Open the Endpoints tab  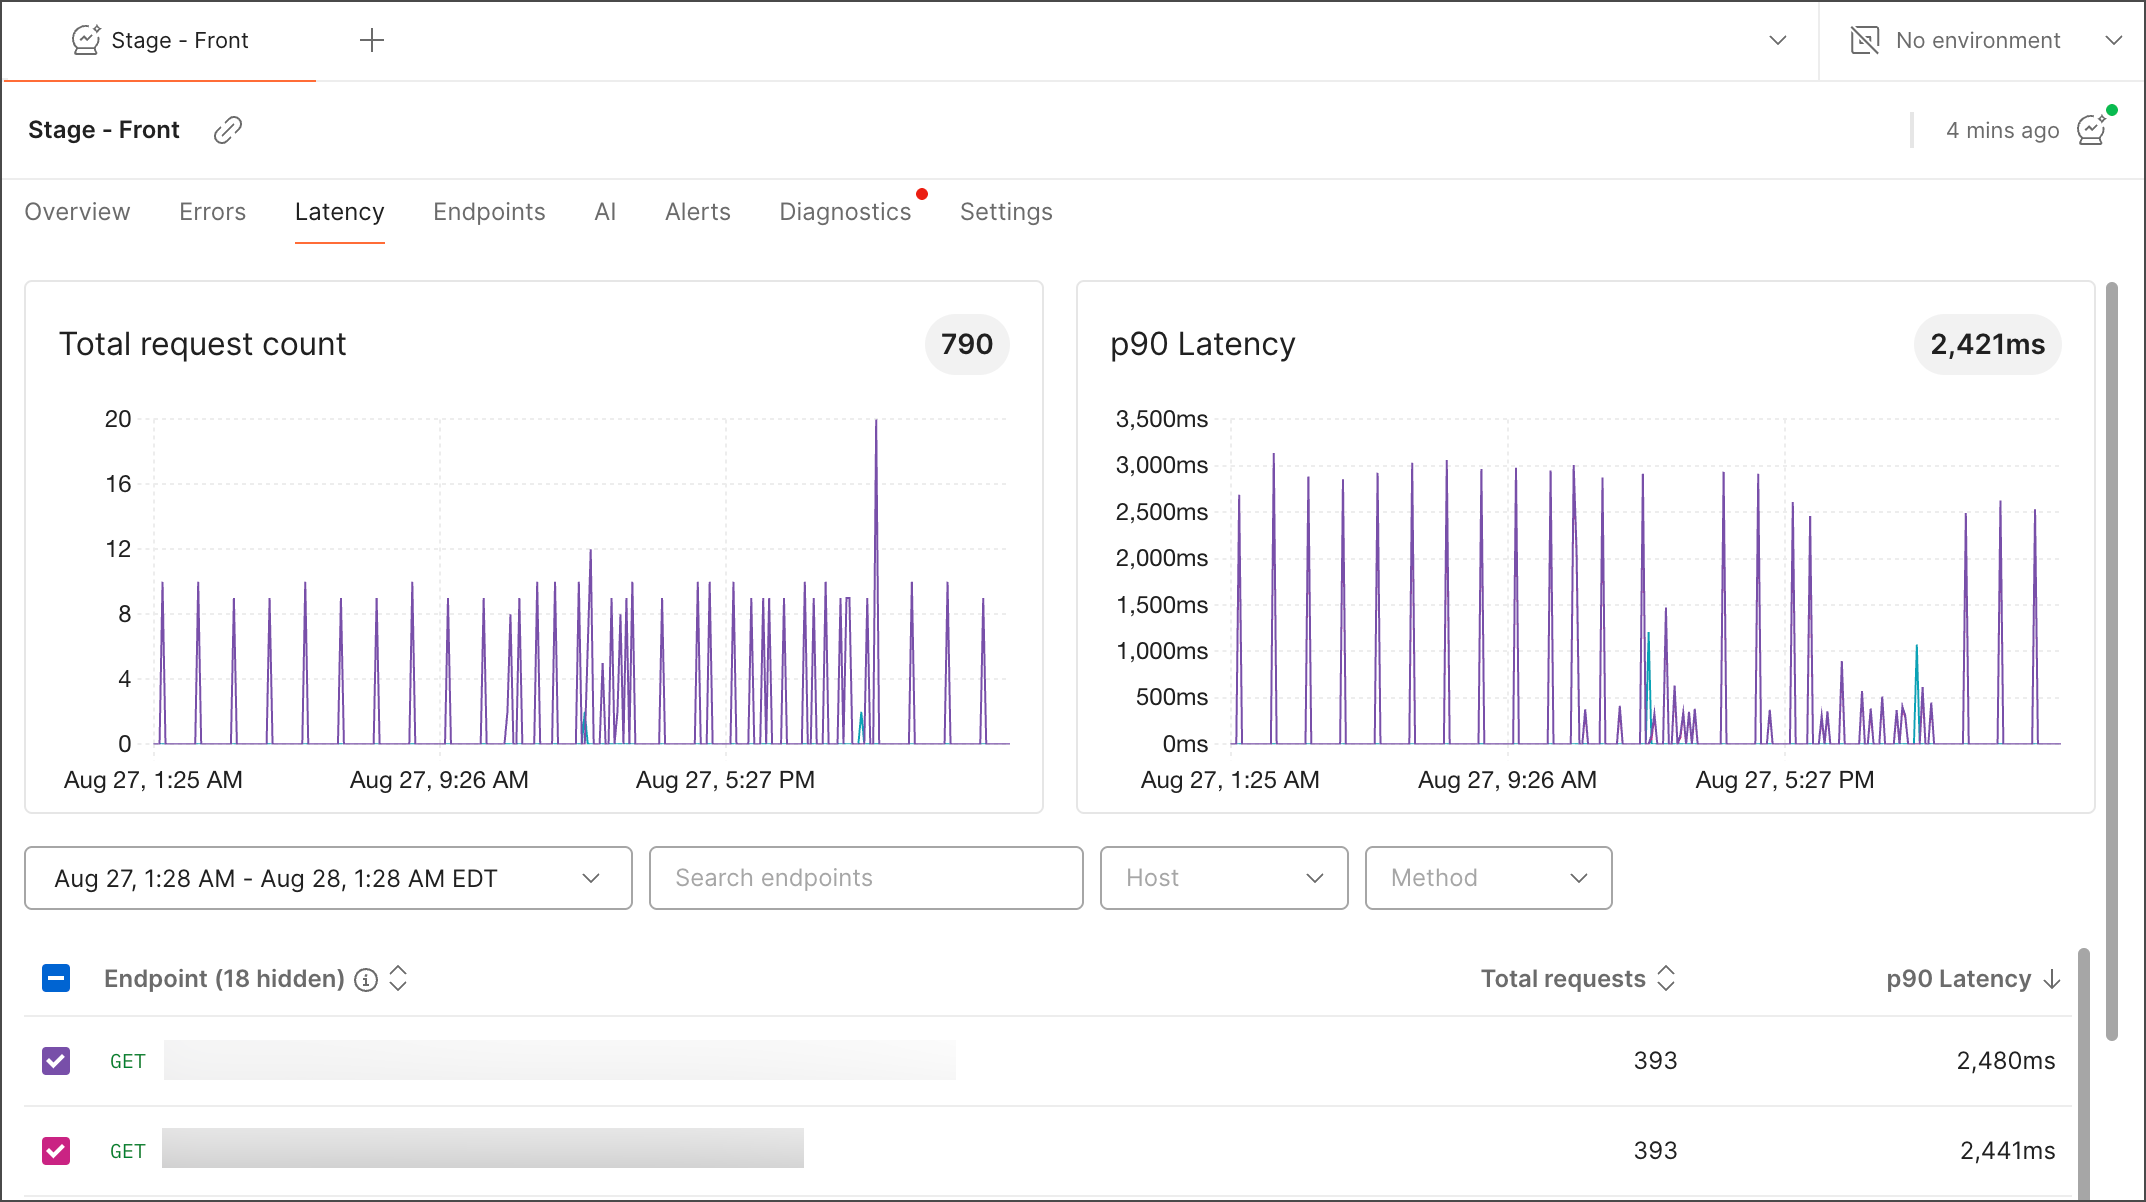click(489, 212)
